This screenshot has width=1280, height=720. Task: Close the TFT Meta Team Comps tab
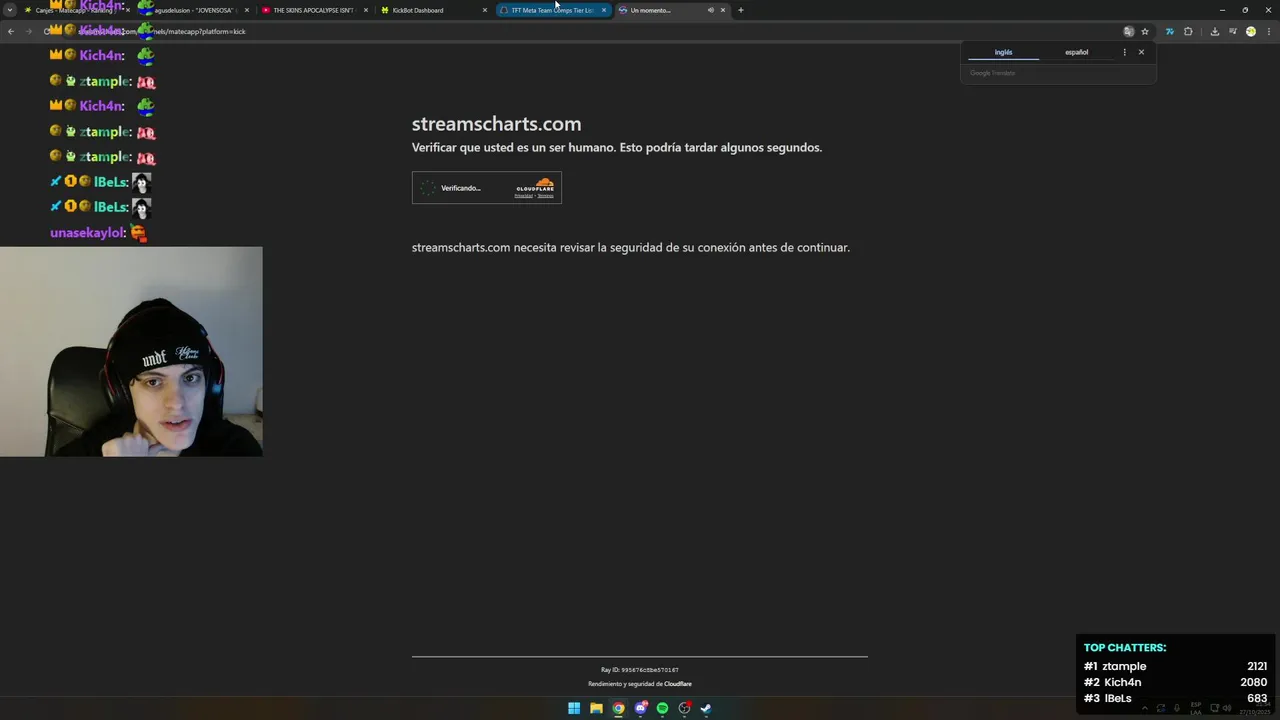(x=603, y=10)
